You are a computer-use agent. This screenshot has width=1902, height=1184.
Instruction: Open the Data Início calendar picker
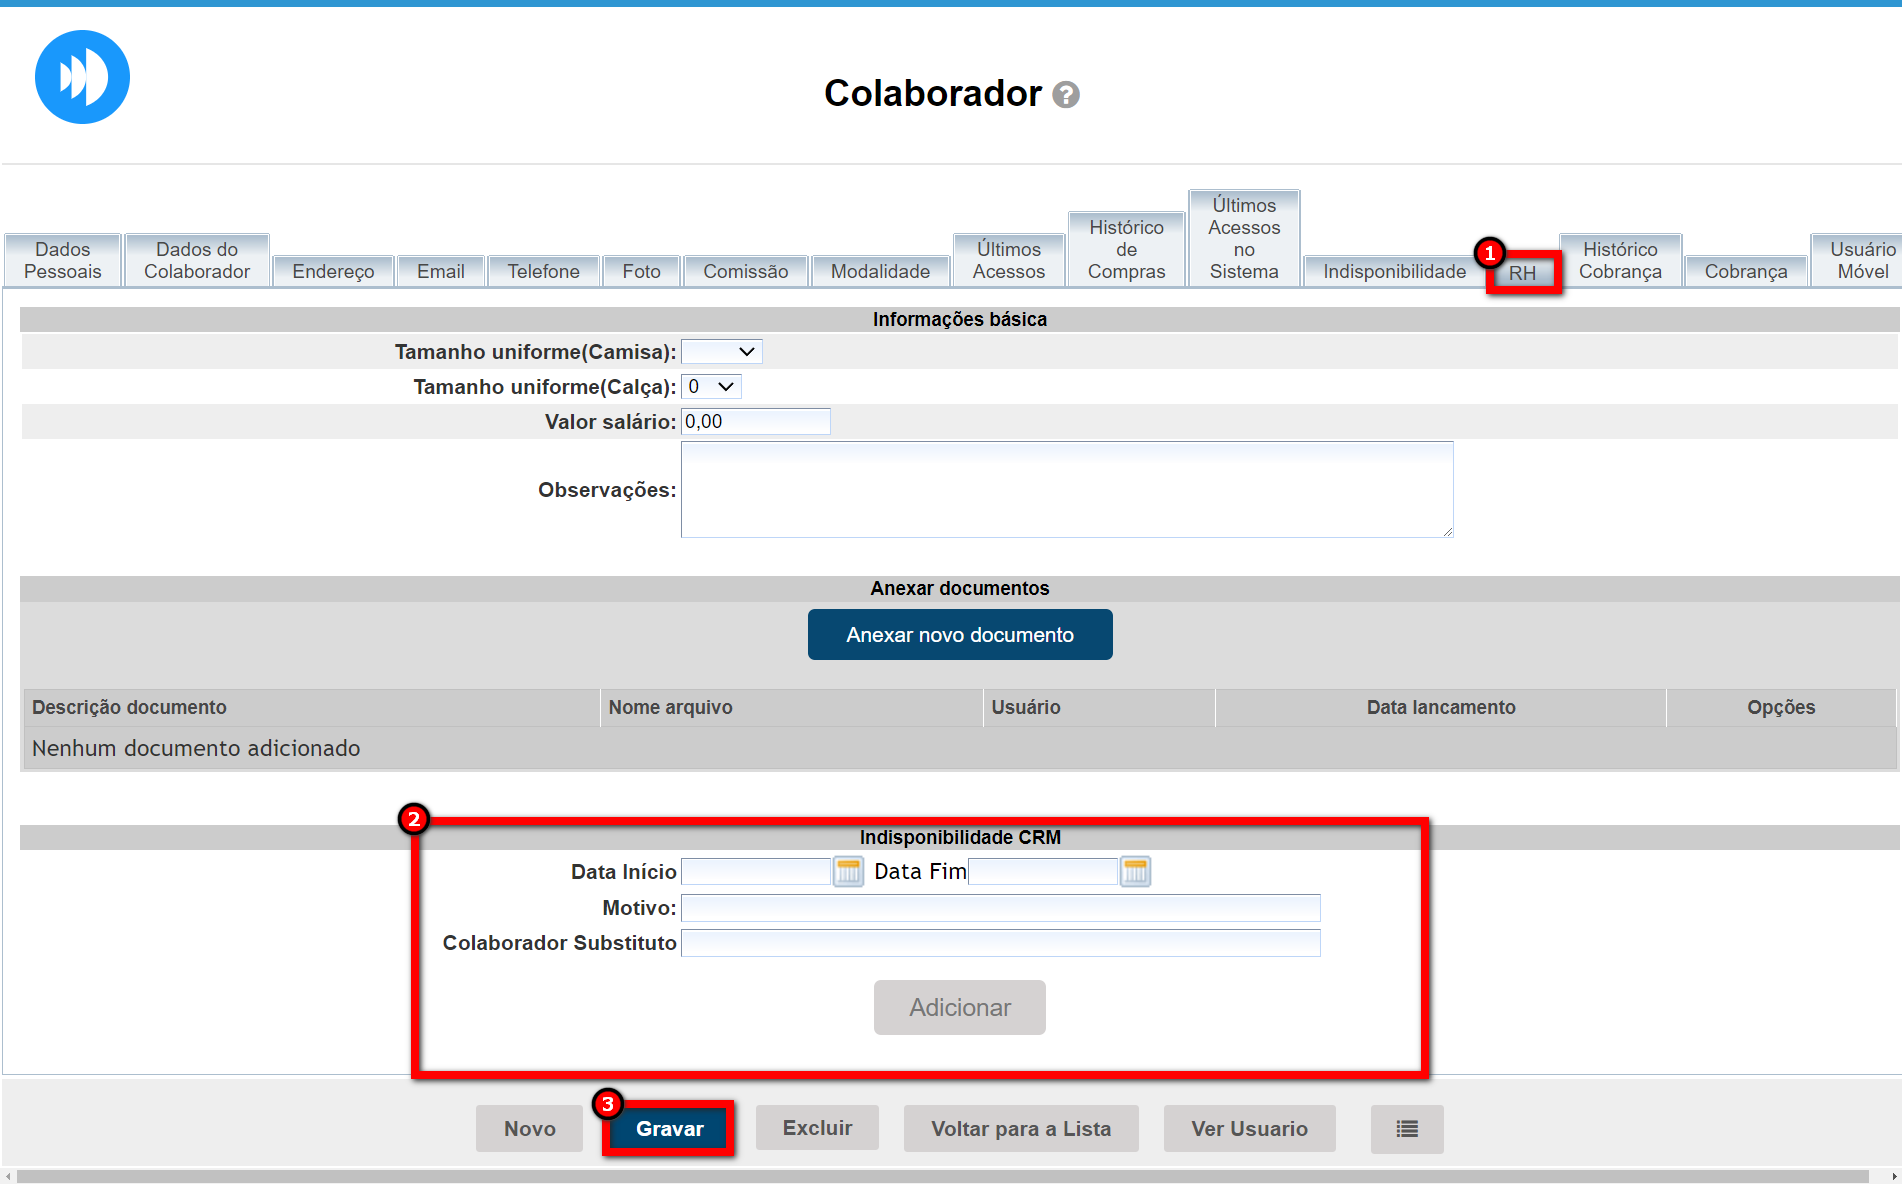point(848,872)
